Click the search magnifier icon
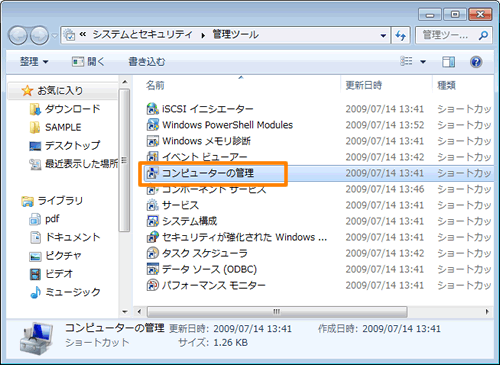 tap(483, 35)
